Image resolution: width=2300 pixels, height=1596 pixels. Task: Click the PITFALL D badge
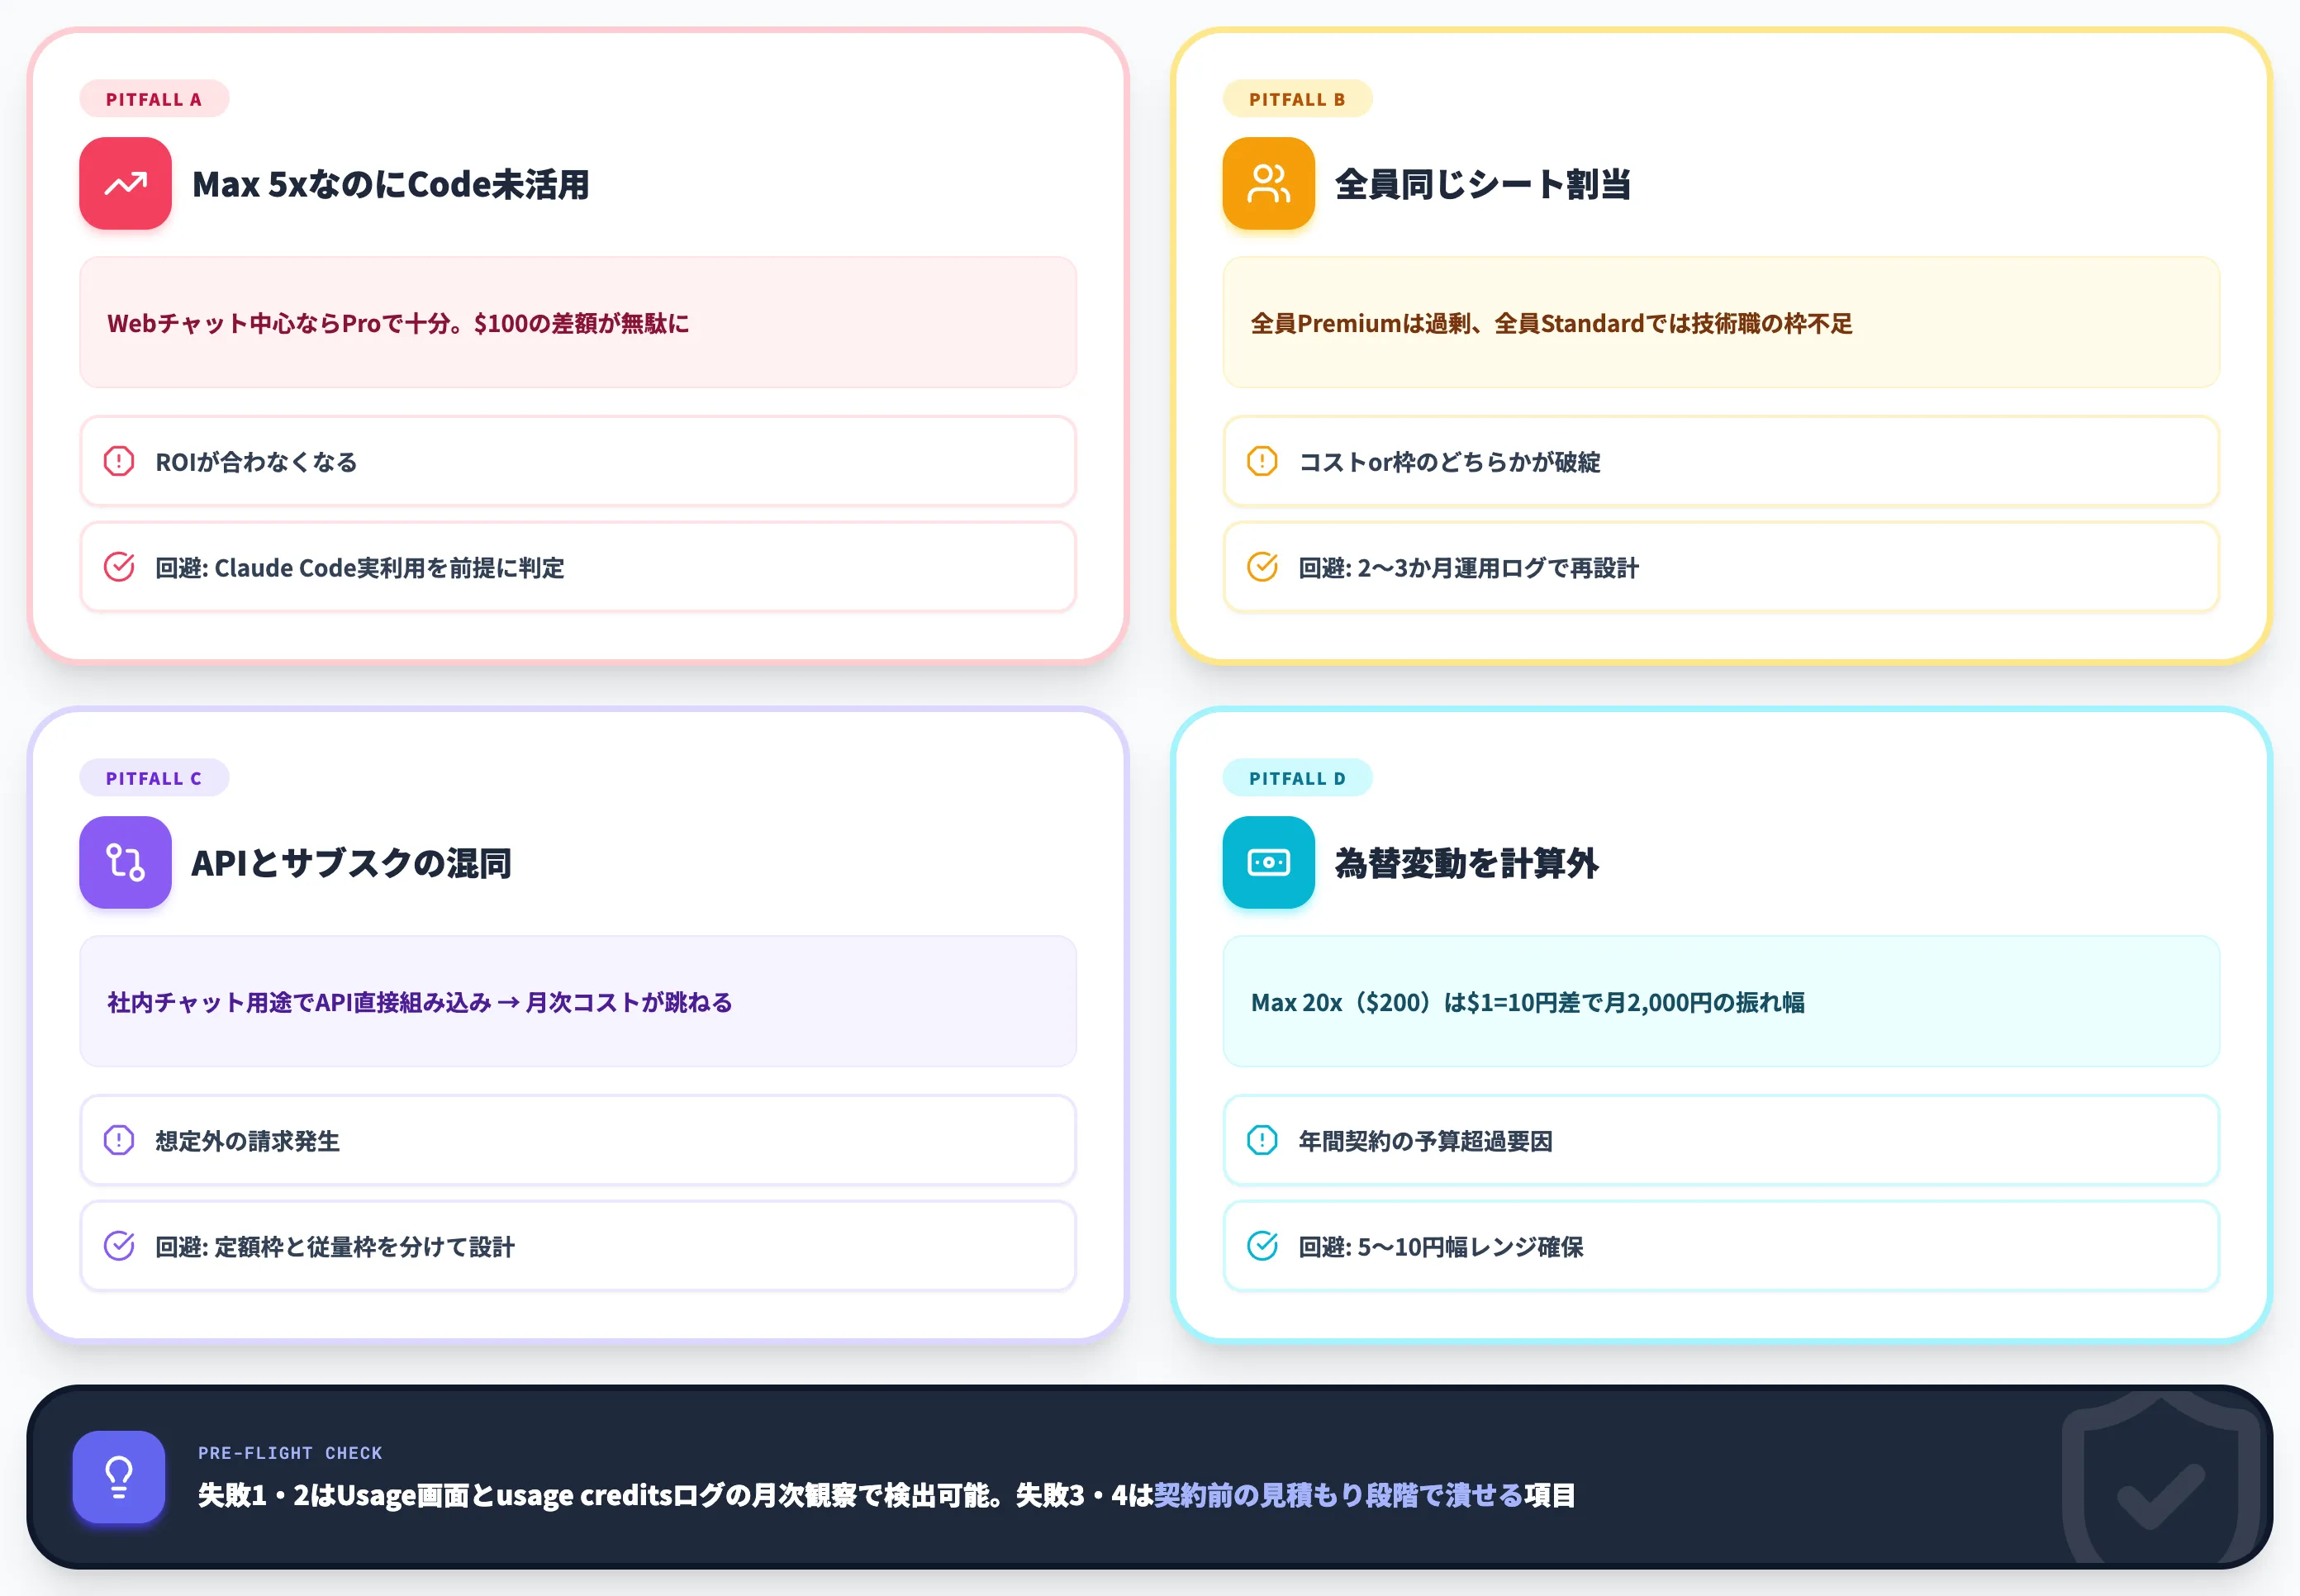click(1297, 778)
